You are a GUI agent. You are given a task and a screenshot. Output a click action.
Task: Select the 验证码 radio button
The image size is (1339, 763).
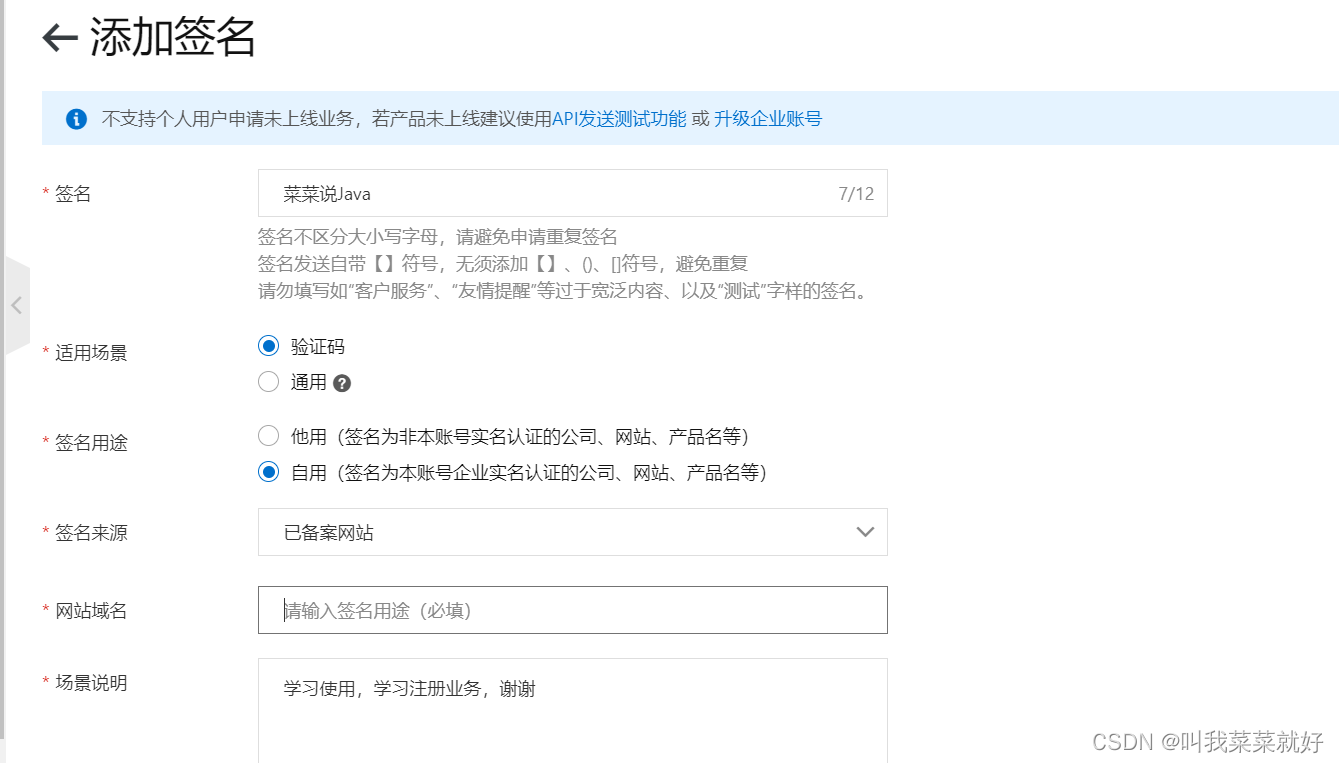(x=268, y=346)
